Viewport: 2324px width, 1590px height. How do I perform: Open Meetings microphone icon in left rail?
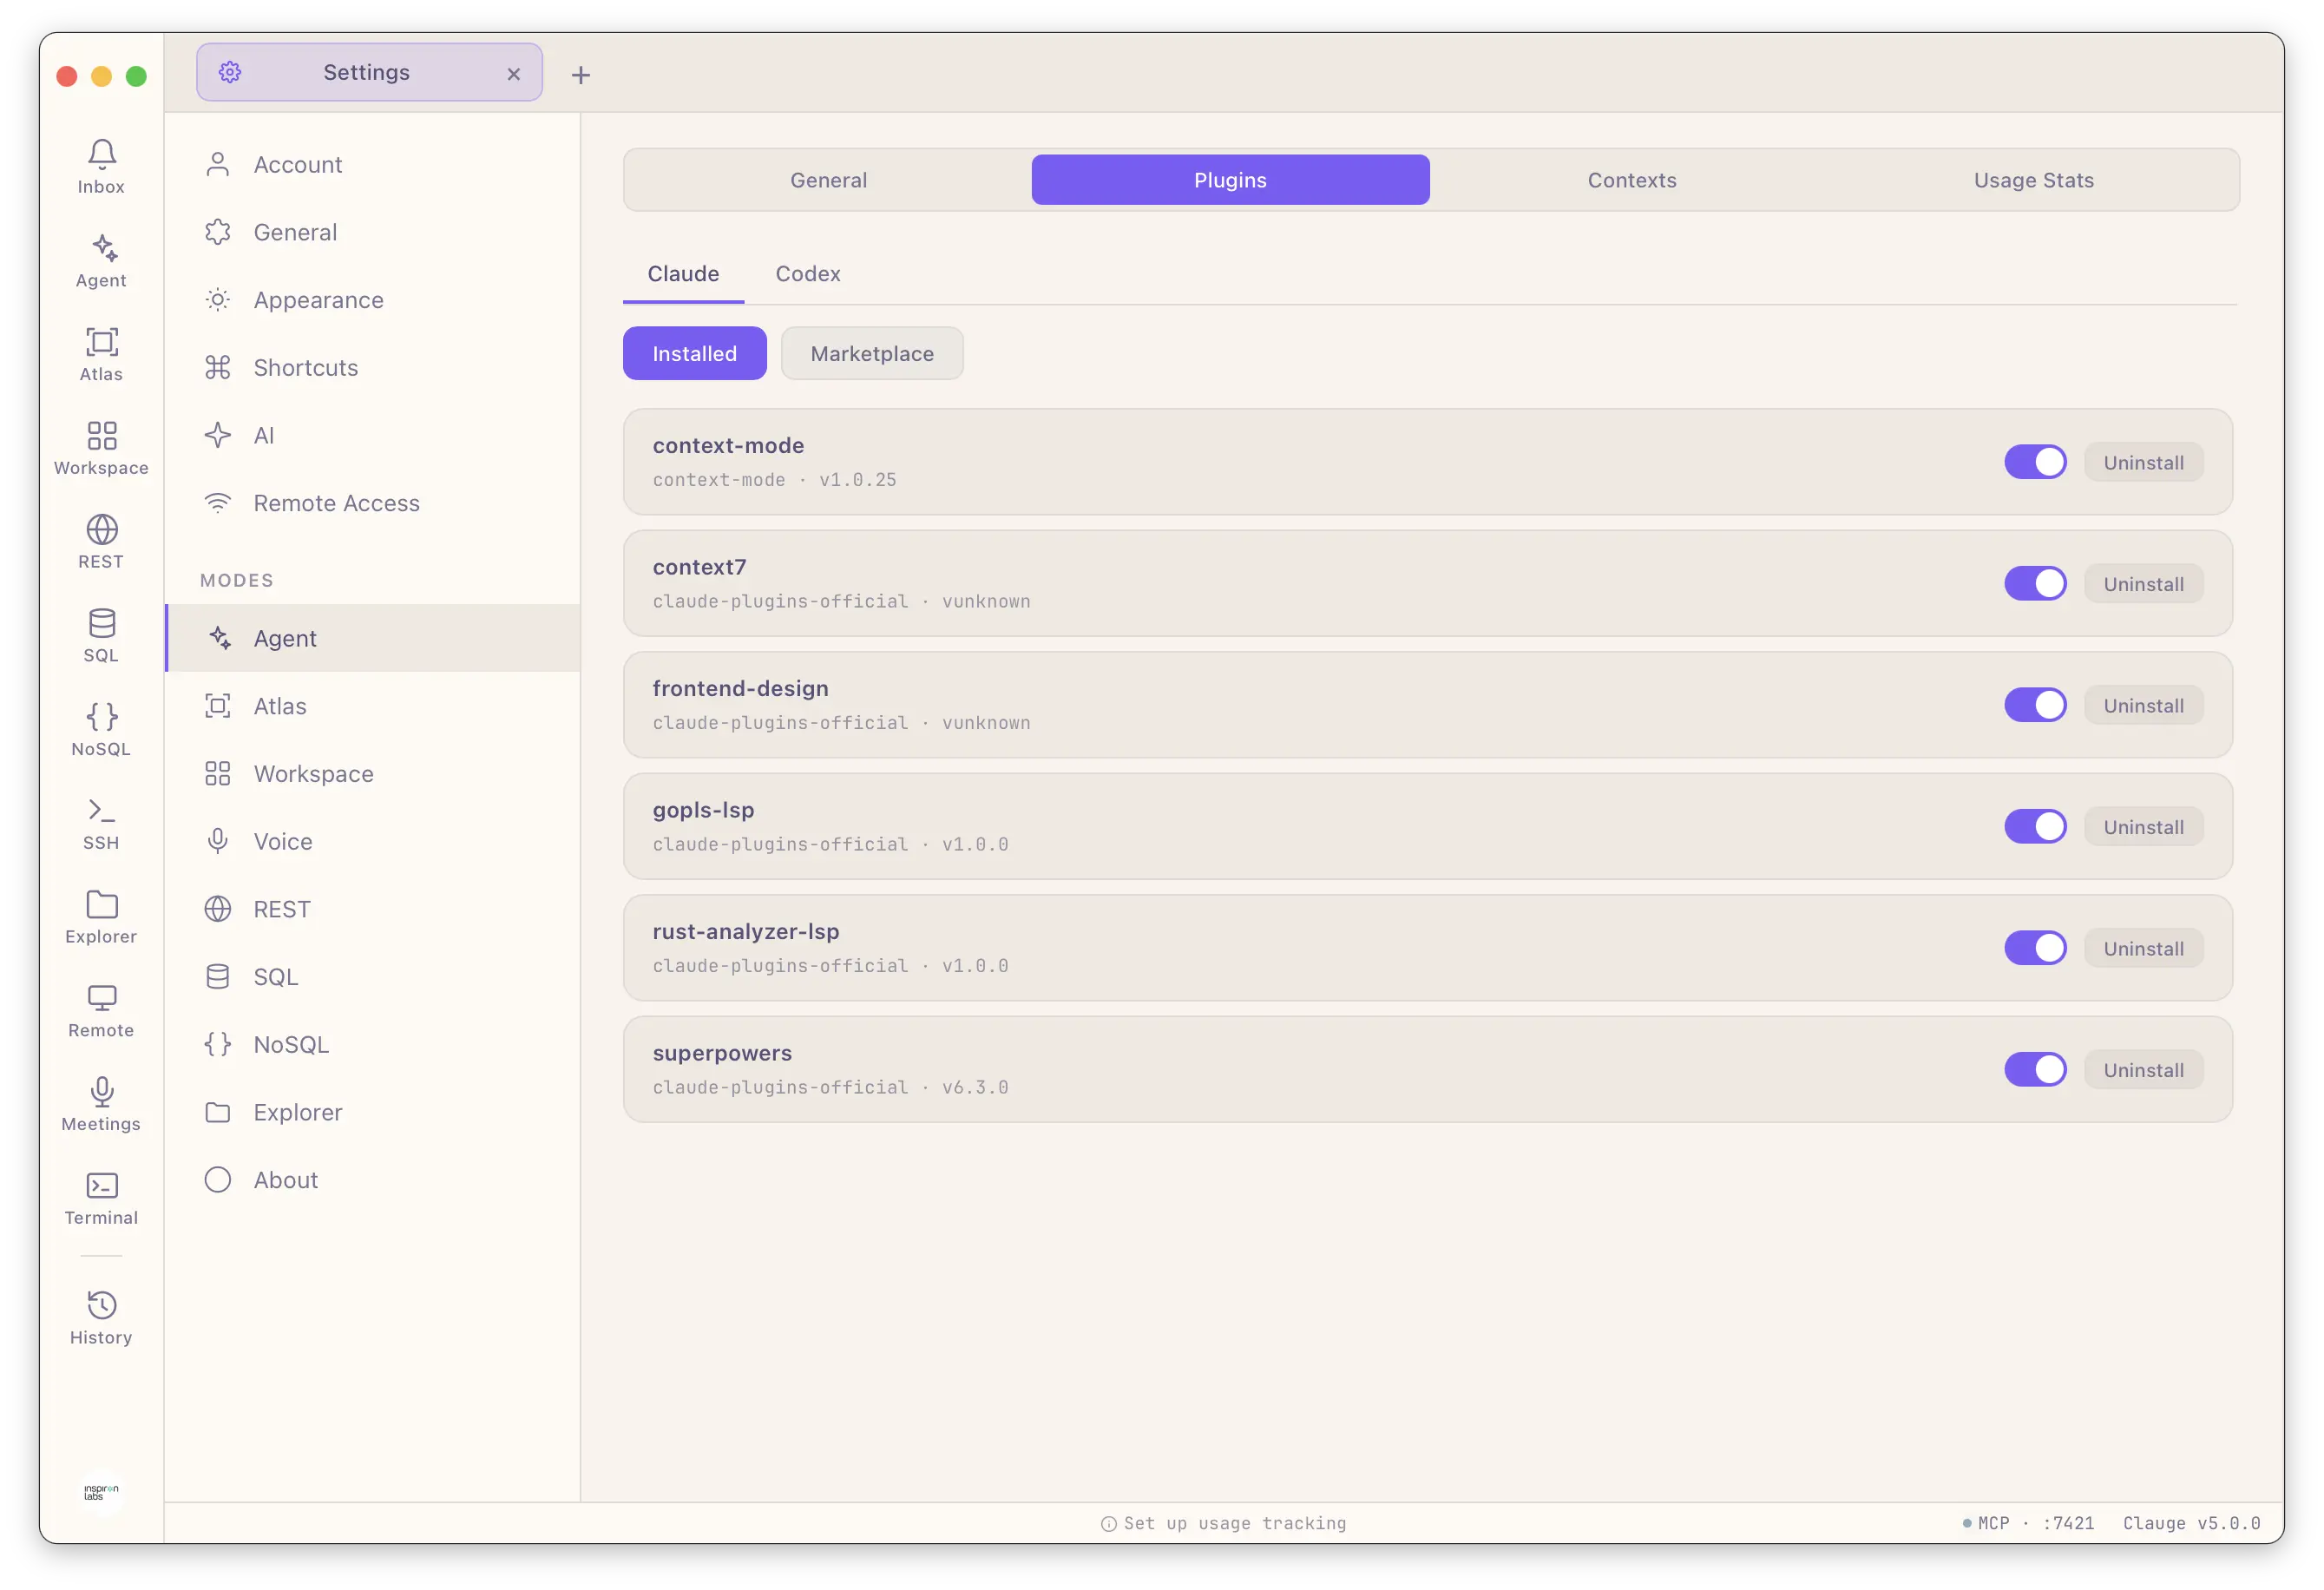tap(101, 1104)
